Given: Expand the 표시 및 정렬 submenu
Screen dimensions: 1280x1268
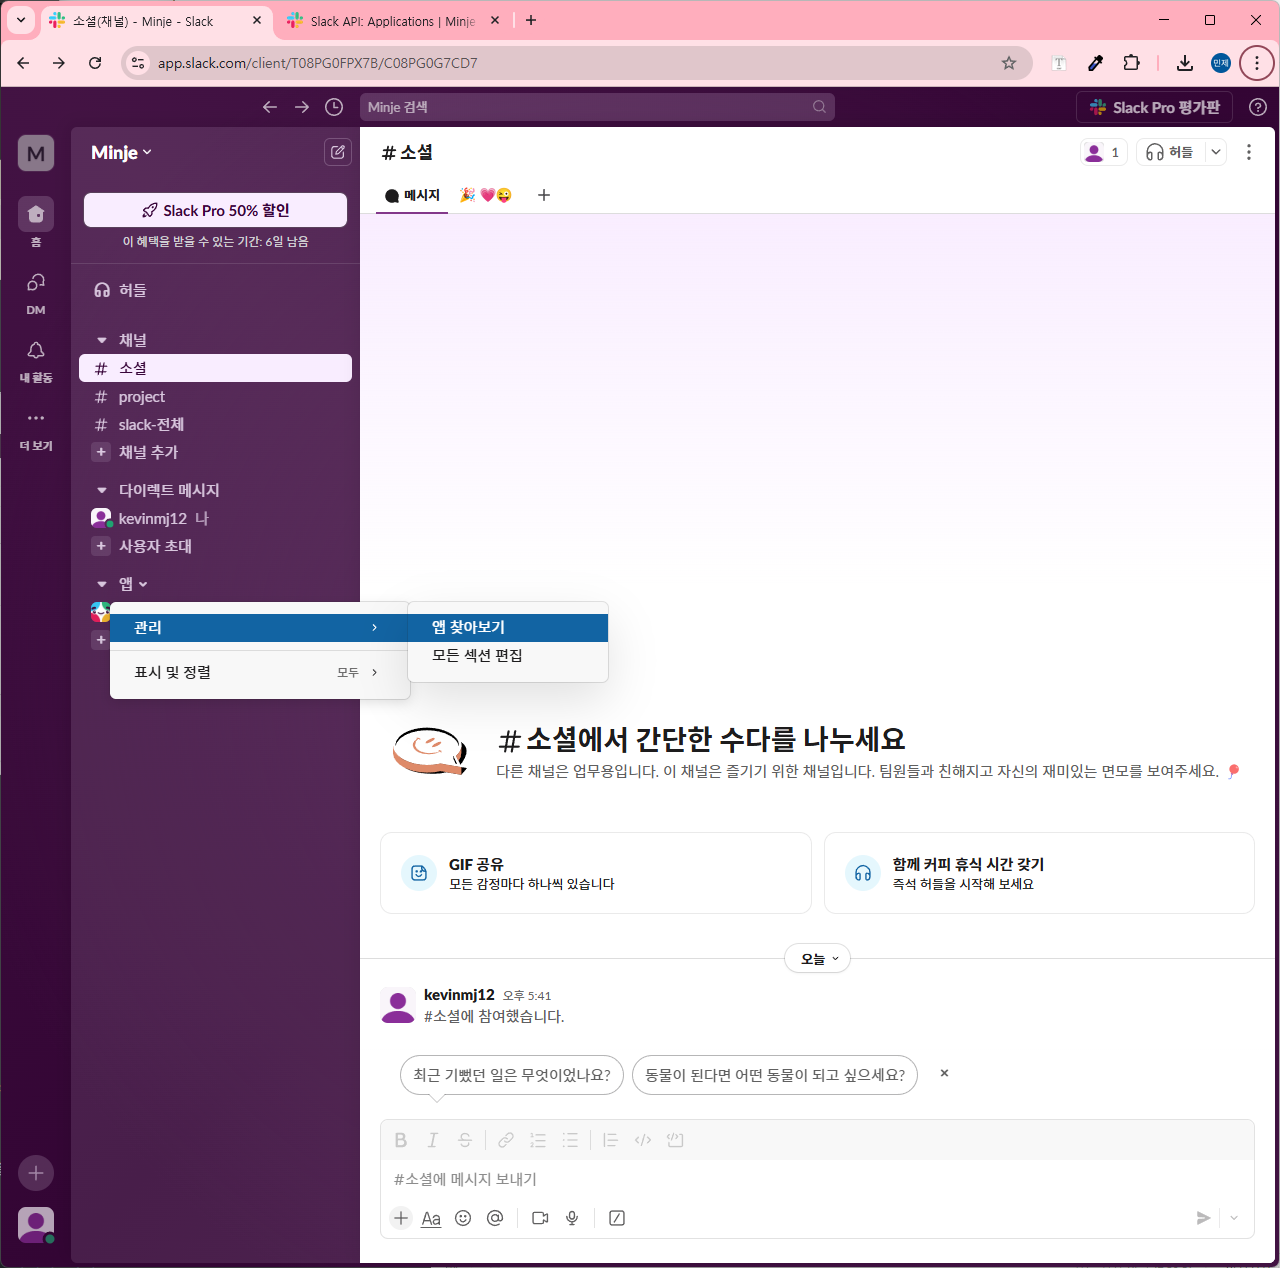Looking at the screenshot, I should (x=259, y=672).
